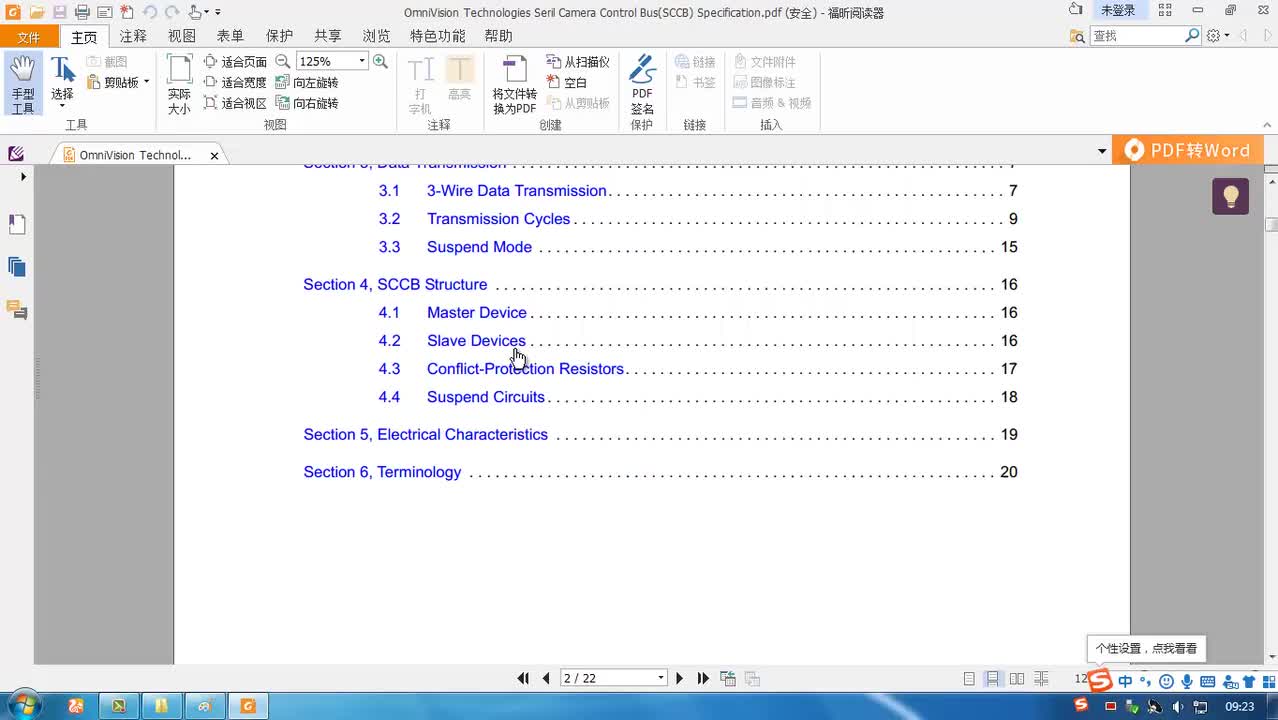
Task: Click the 查找 search input field
Action: 1136,35
